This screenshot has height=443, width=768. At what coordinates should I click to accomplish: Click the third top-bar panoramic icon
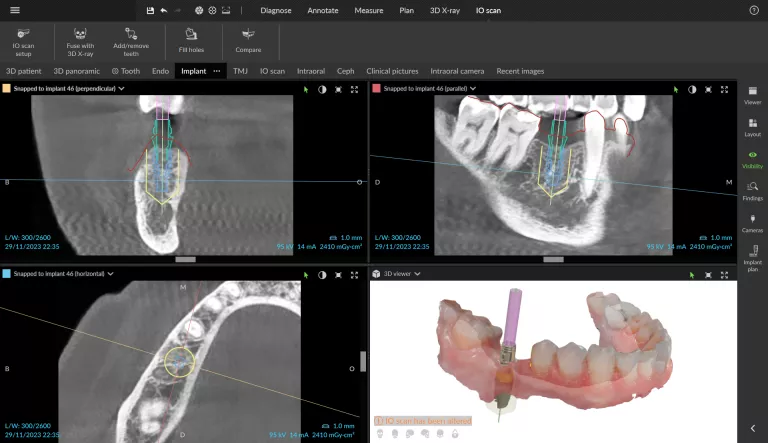(226, 10)
